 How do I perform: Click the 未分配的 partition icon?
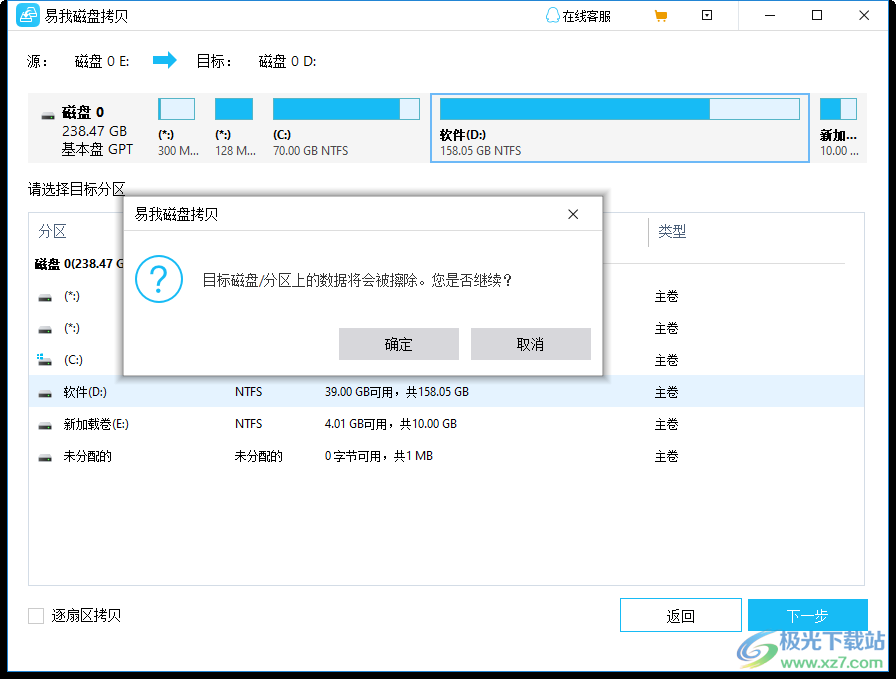coord(44,456)
